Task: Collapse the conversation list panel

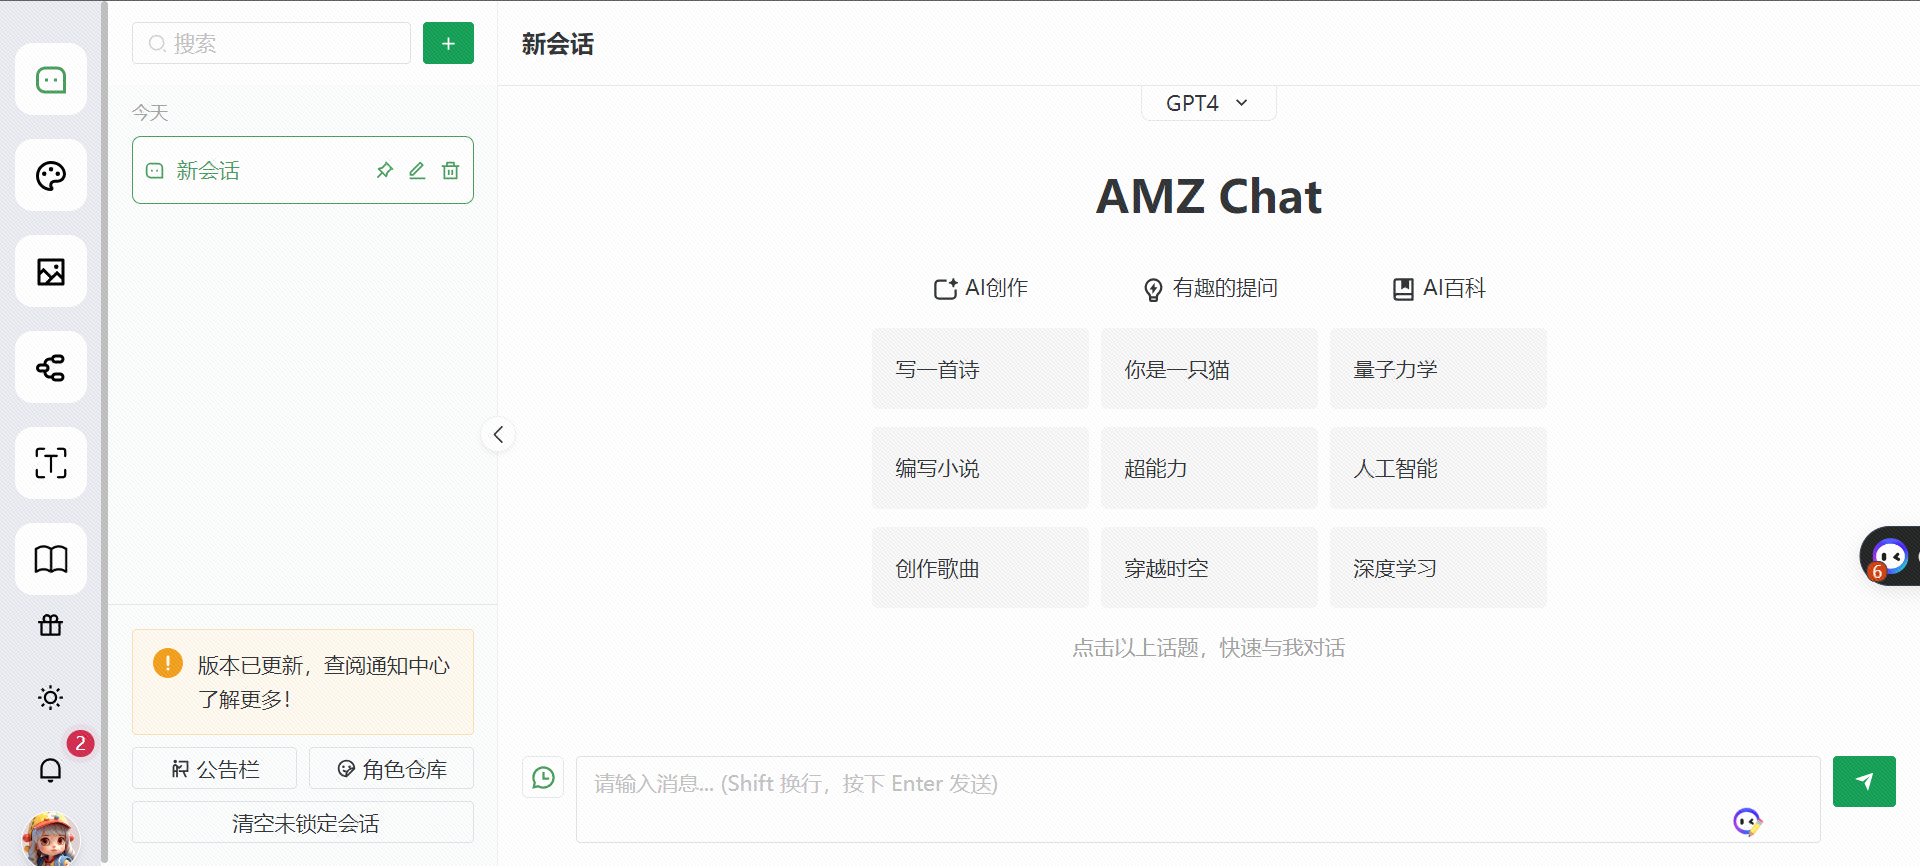Action: (x=498, y=435)
